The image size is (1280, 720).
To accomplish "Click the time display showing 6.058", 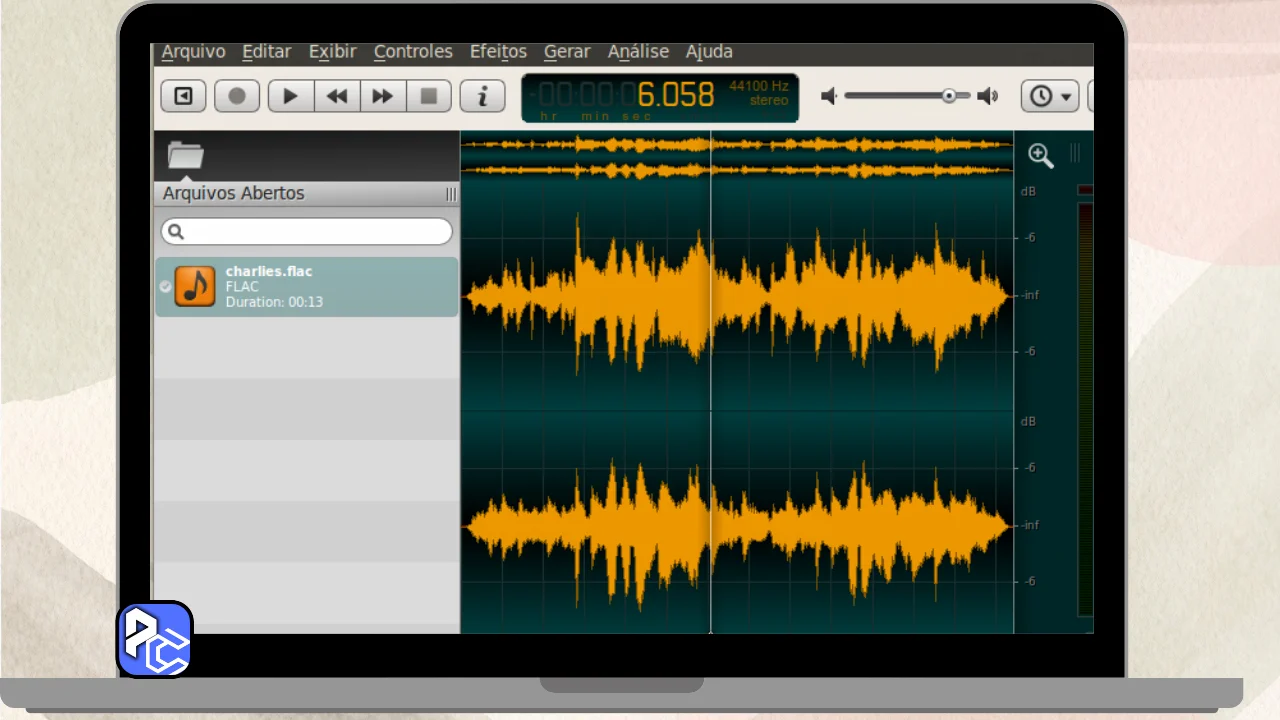I will tap(660, 97).
